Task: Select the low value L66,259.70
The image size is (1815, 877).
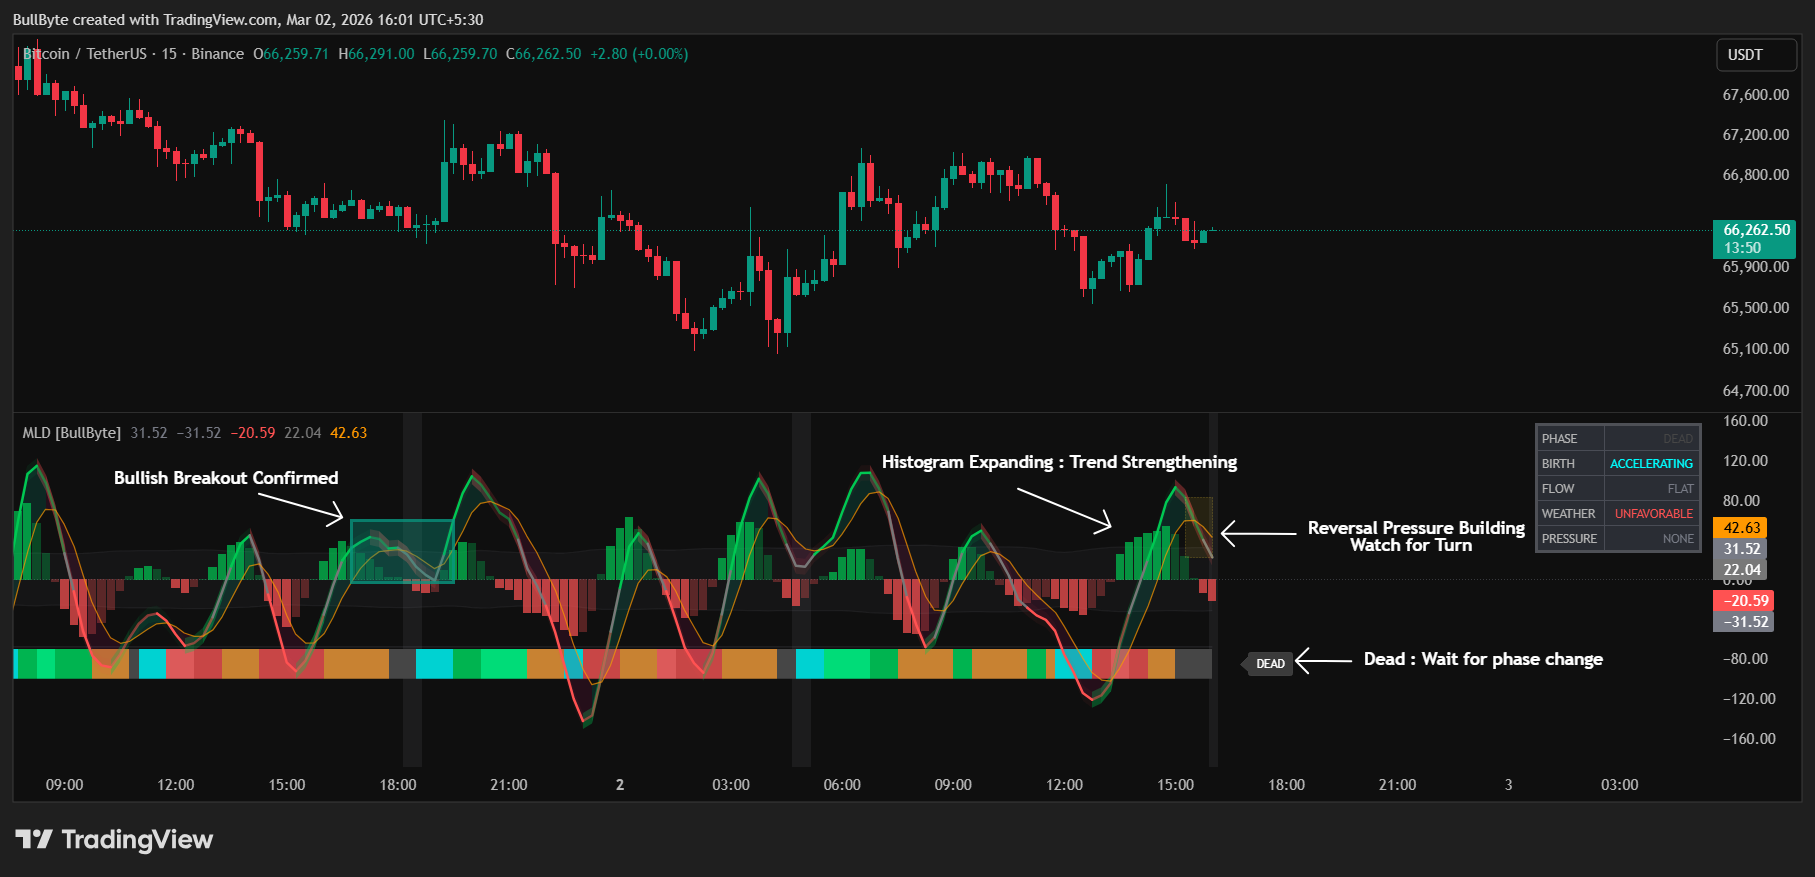Action: tap(460, 54)
